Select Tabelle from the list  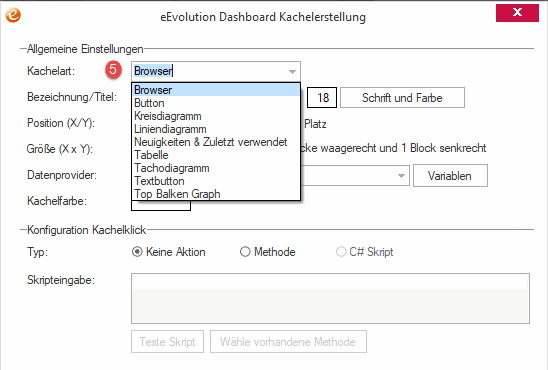pyautogui.click(x=216, y=155)
